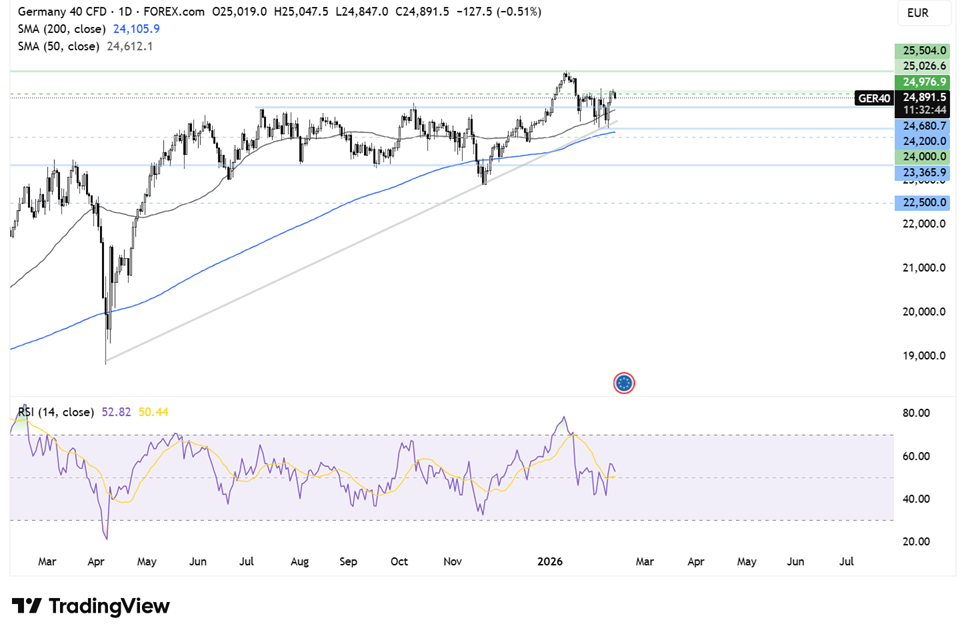Click the Nov label on time axis
This screenshot has height=636, width=970.
click(x=452, y=562)
